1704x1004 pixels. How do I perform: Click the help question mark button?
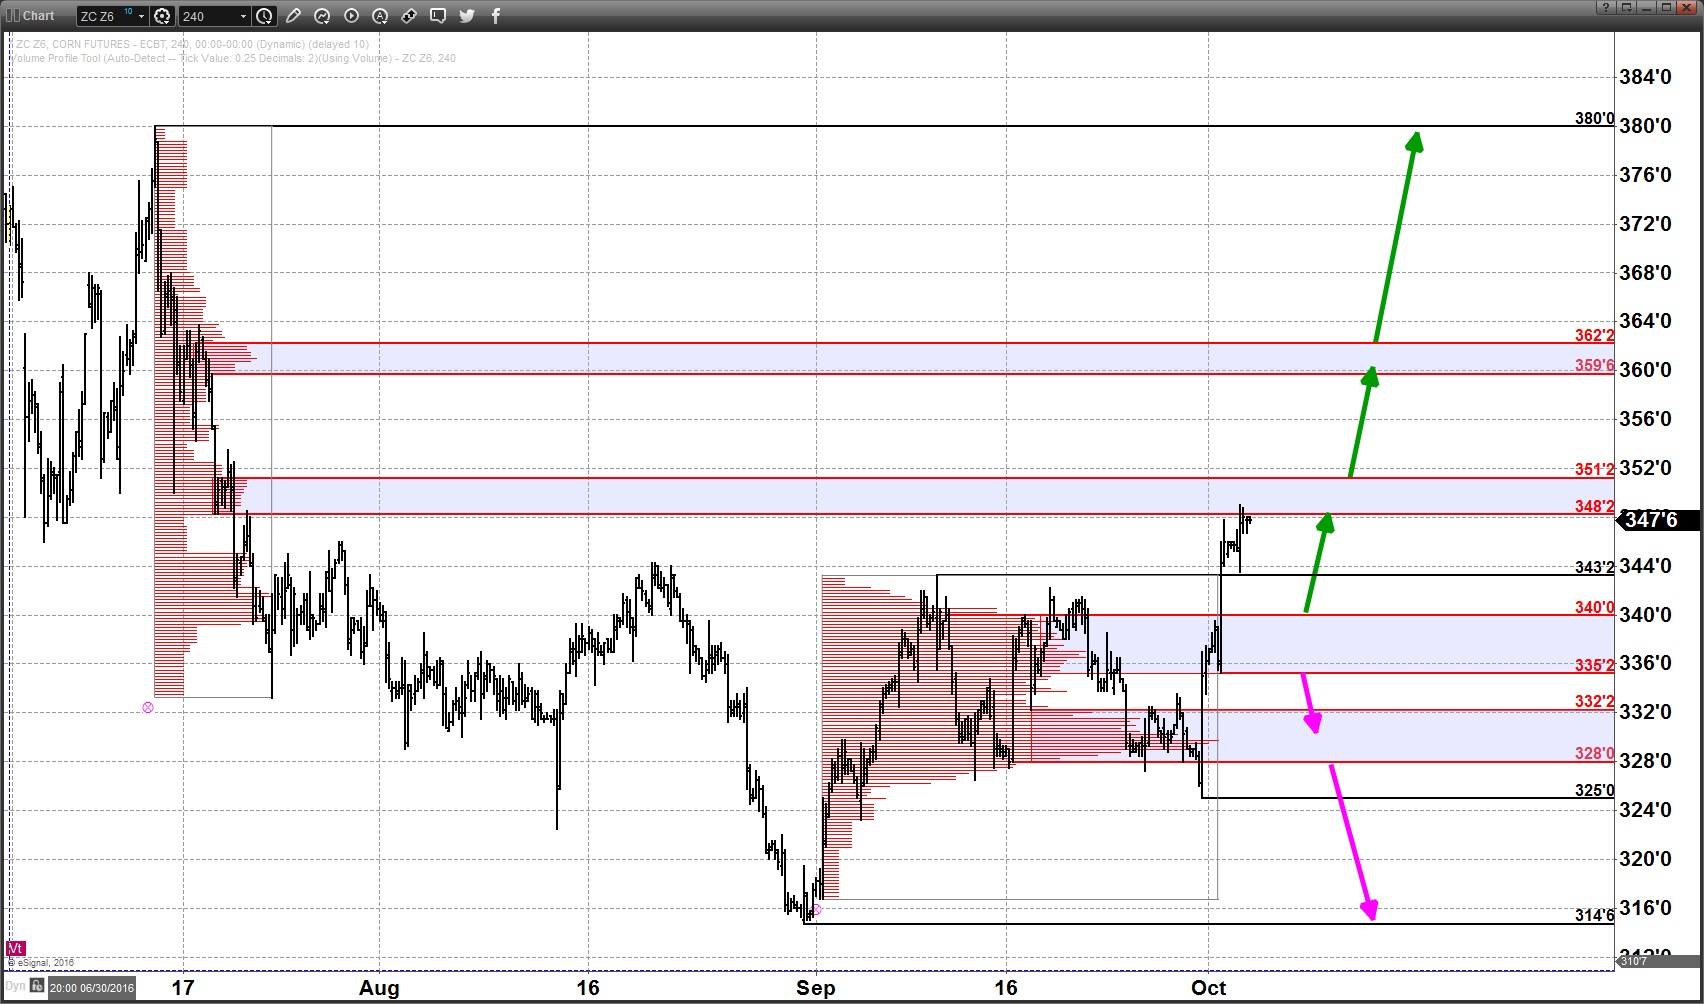1605,8
